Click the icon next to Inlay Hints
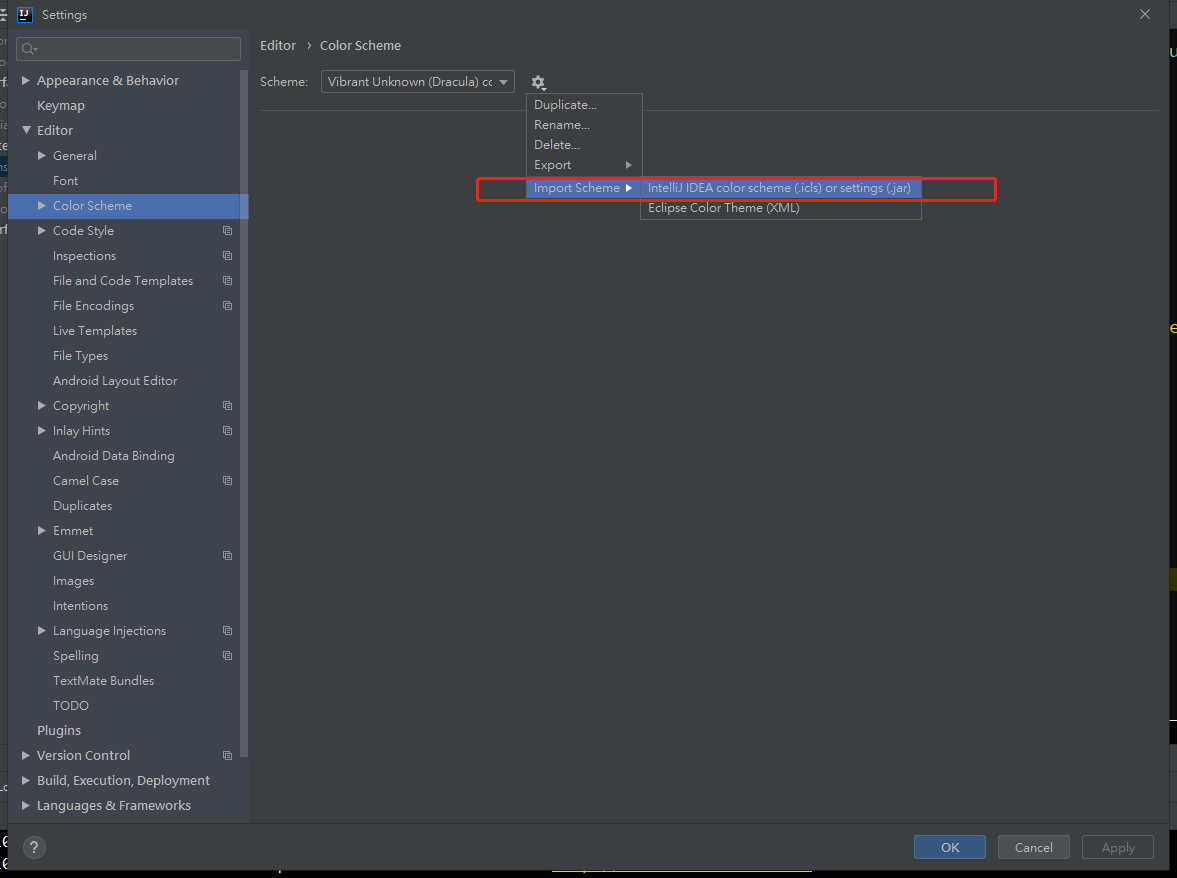The width and height of the screenshot is (1177, 878). [228, 430]
